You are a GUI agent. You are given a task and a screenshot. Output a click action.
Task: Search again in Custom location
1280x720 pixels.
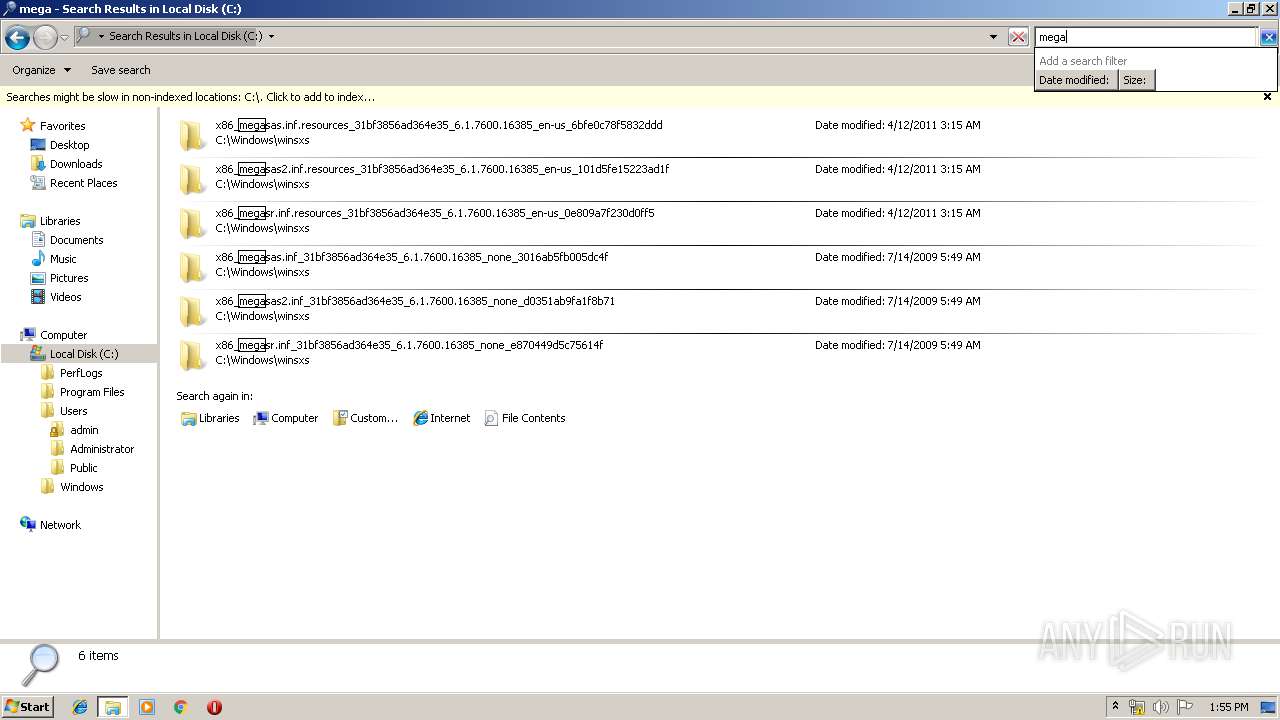coord(366,418)
